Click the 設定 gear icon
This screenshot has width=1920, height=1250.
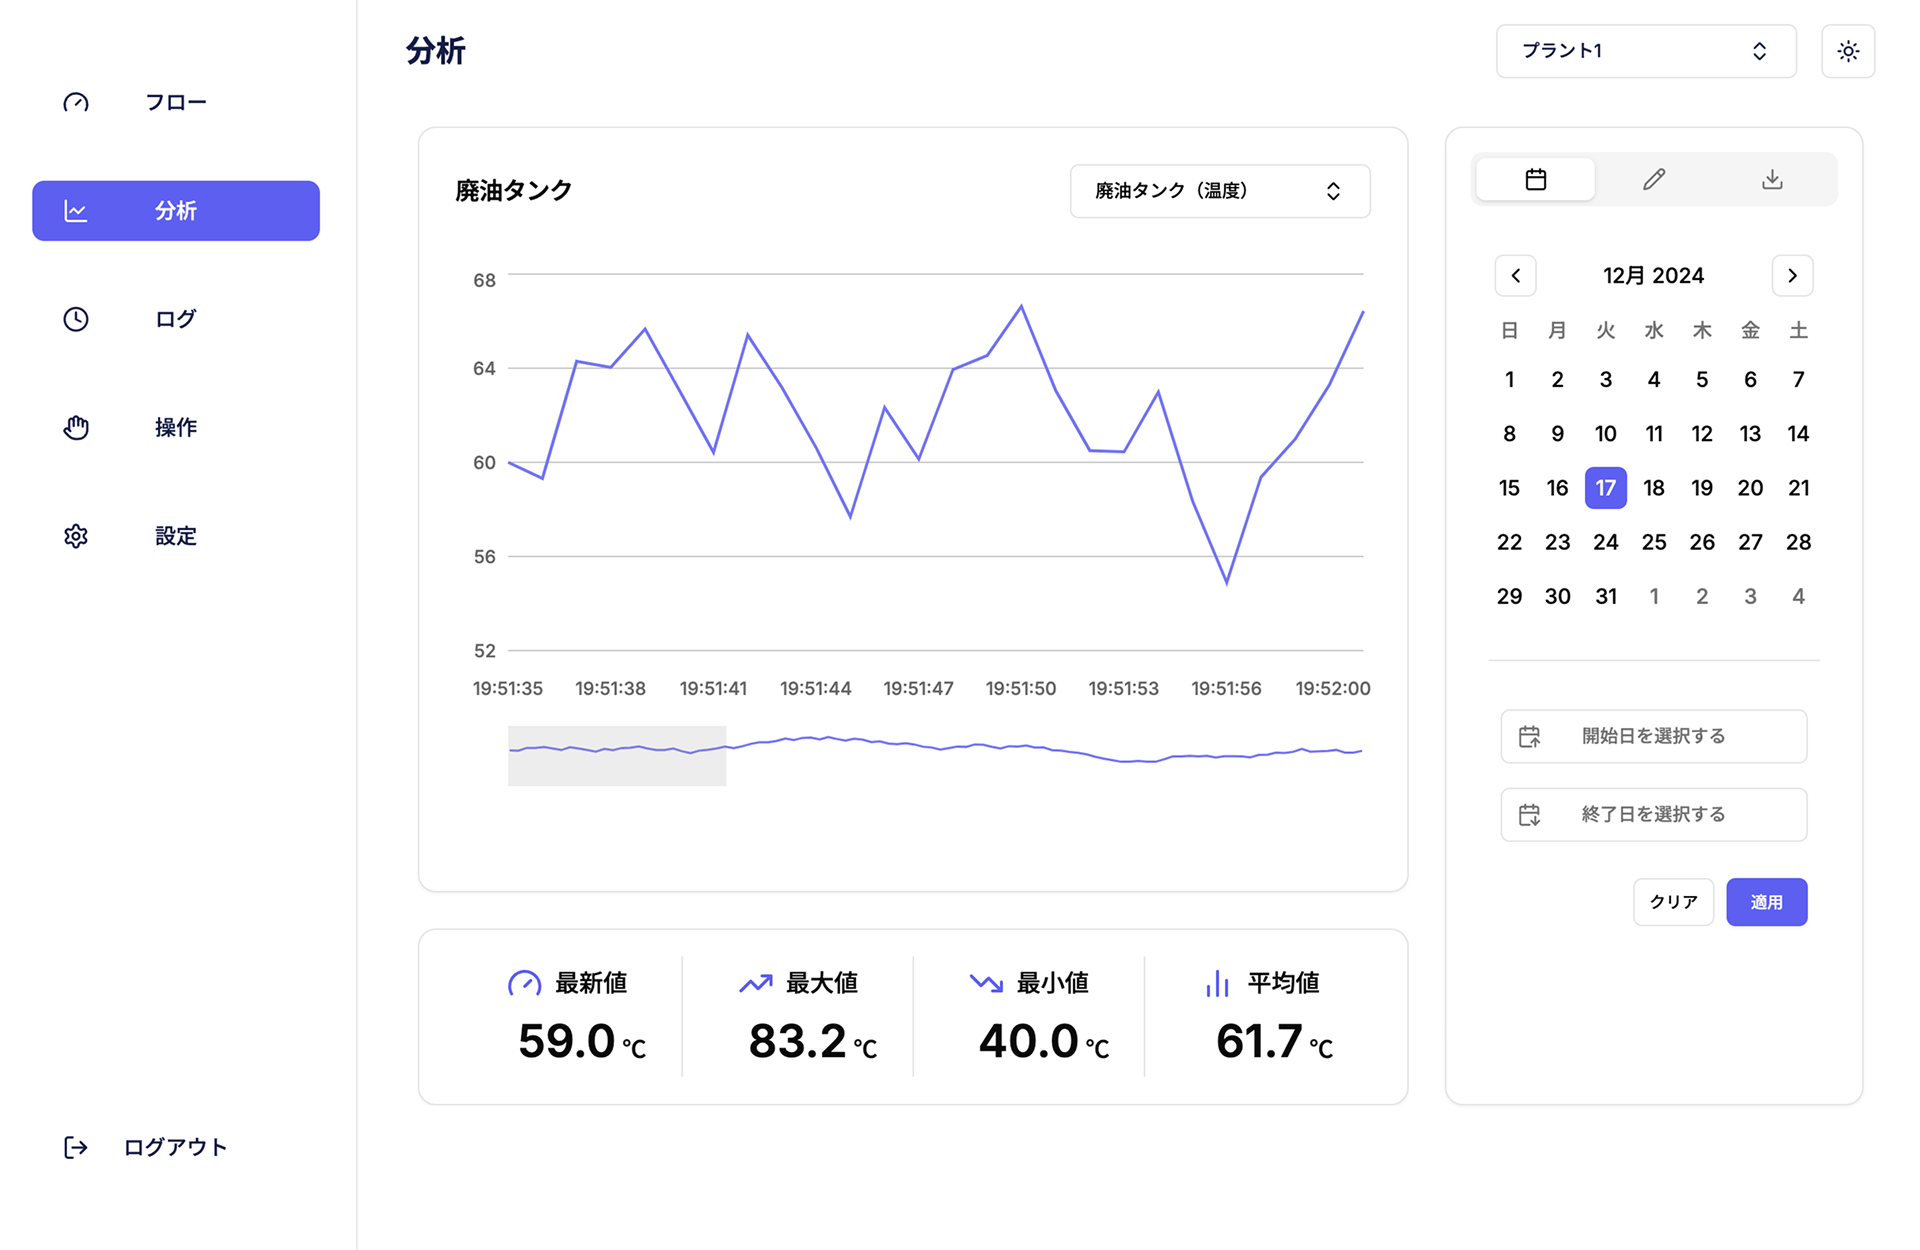(x=76, y=536)
